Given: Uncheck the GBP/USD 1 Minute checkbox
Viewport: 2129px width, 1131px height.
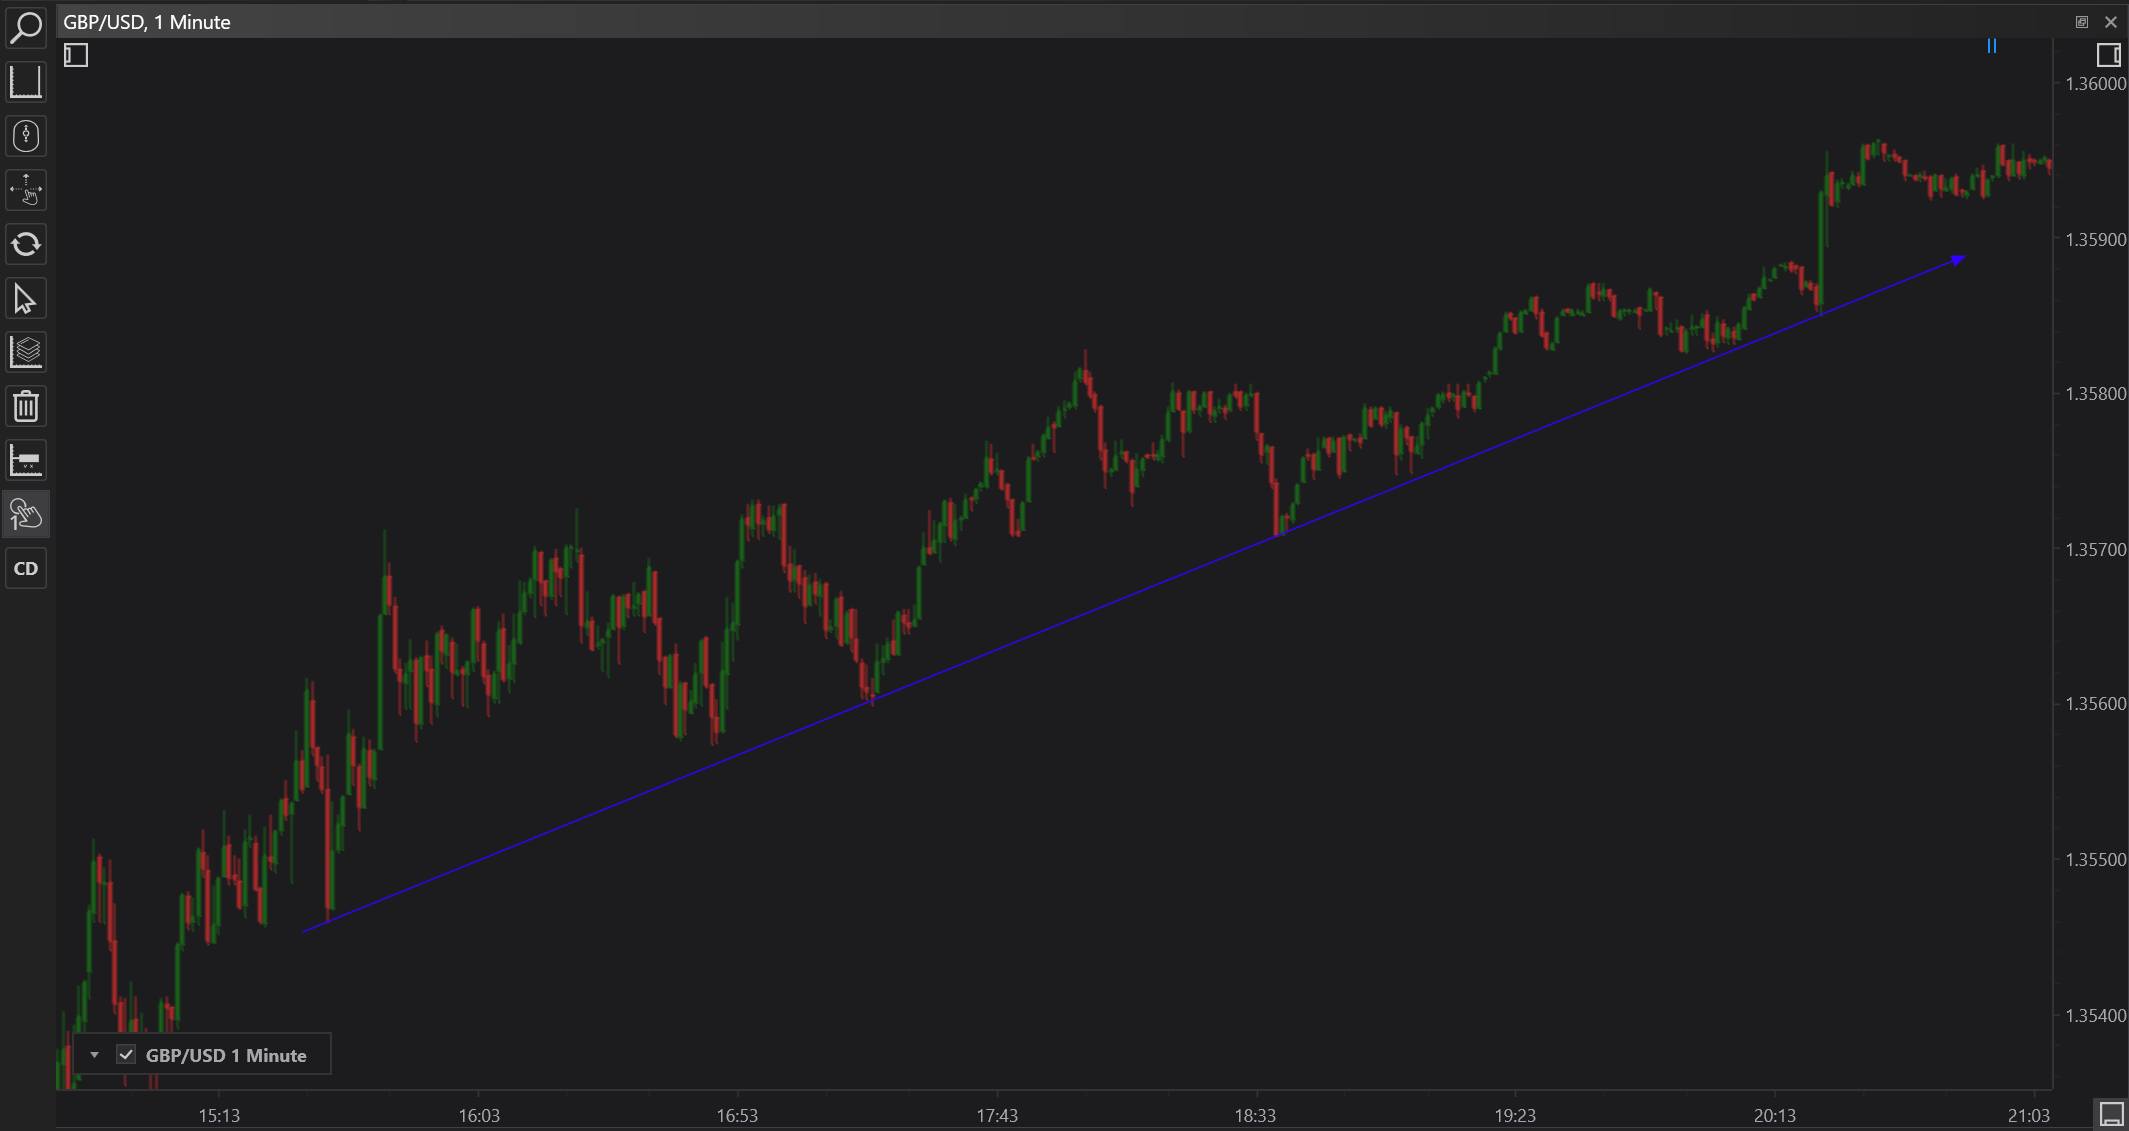Looking at the screenshot, I should point(126,1054).
